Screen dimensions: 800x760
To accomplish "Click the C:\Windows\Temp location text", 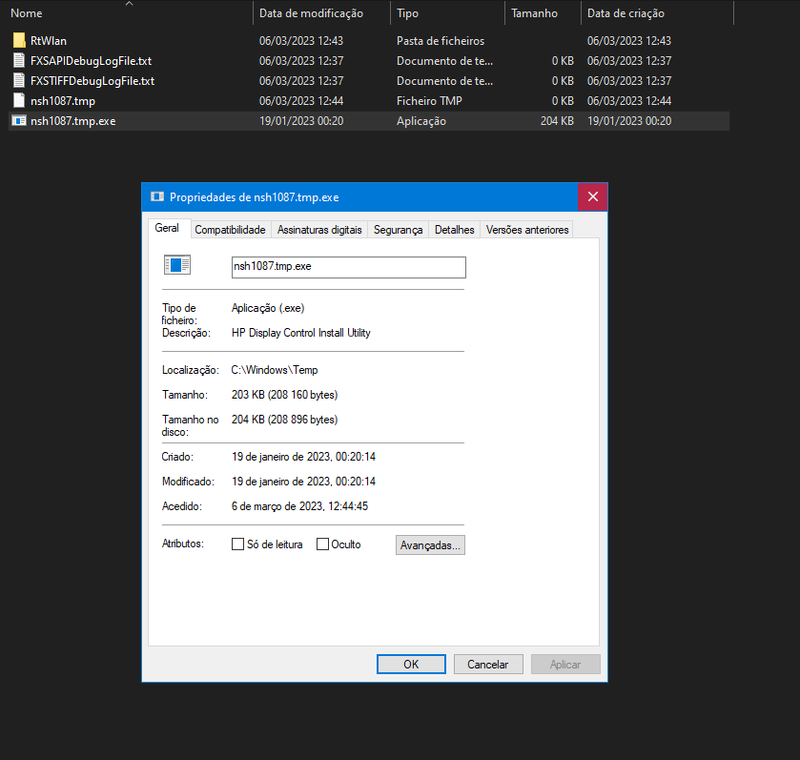I will [x=274, y=370].
